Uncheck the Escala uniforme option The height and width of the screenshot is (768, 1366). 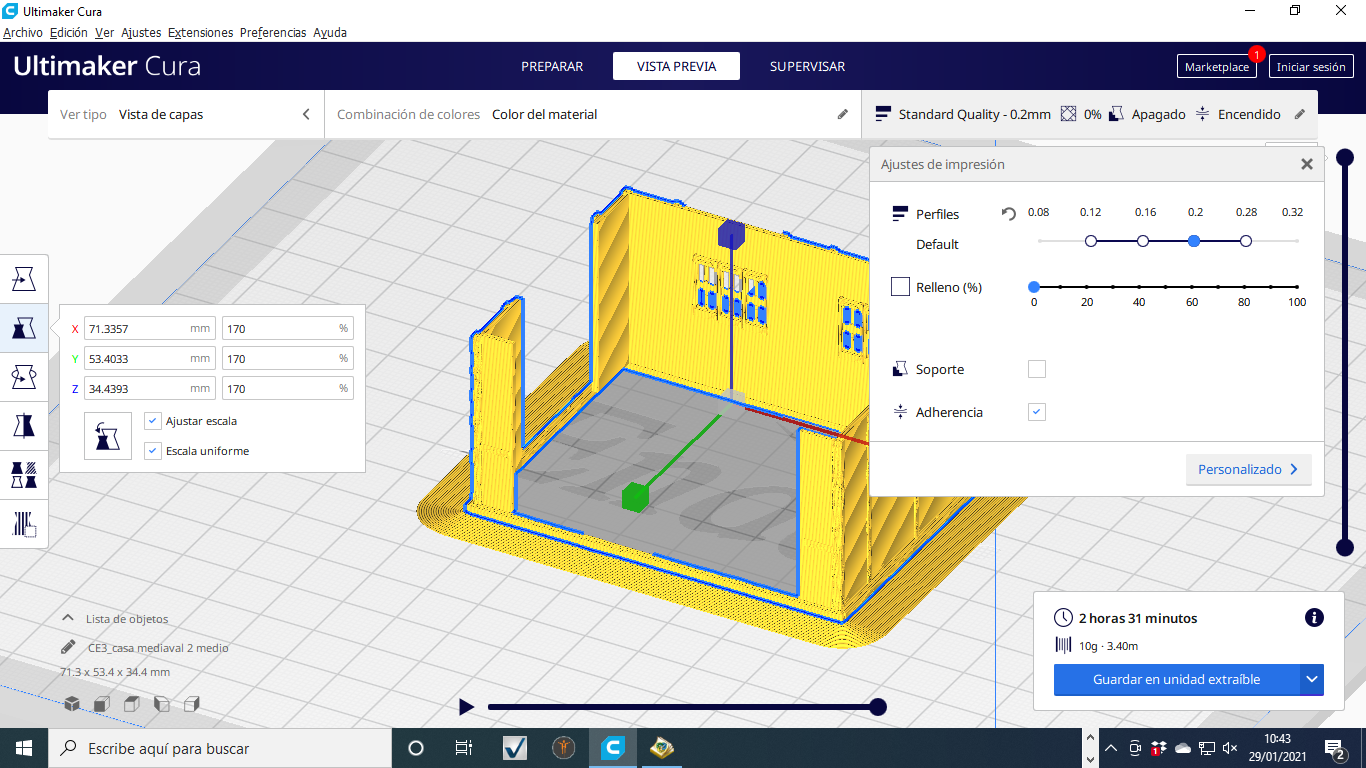pyautogui.click(x=153, y=451)
